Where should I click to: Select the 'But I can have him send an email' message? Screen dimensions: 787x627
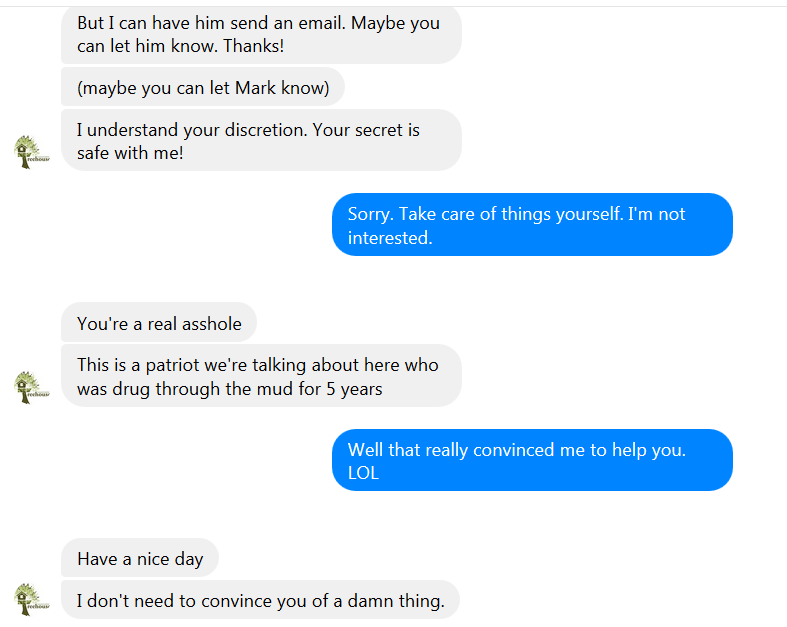[x=260, y=35]
